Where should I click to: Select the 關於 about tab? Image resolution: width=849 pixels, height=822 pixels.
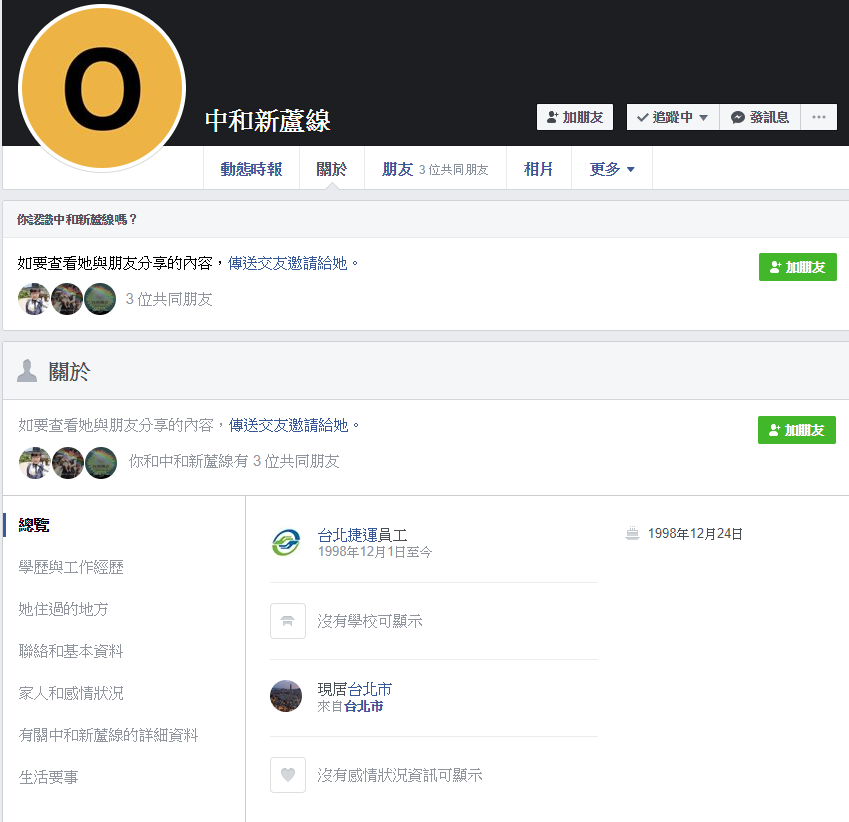click(331, 169)
